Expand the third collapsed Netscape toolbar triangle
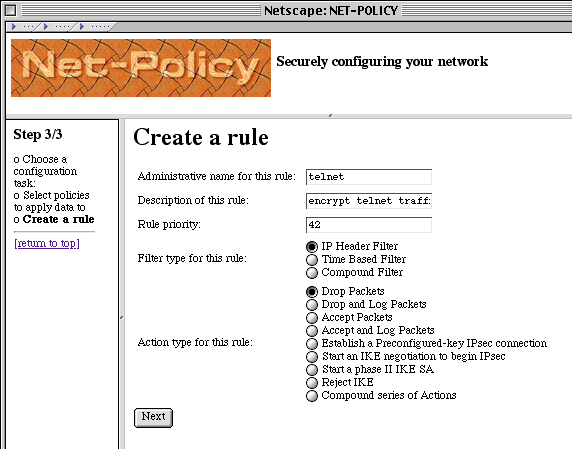 point(81,26)
